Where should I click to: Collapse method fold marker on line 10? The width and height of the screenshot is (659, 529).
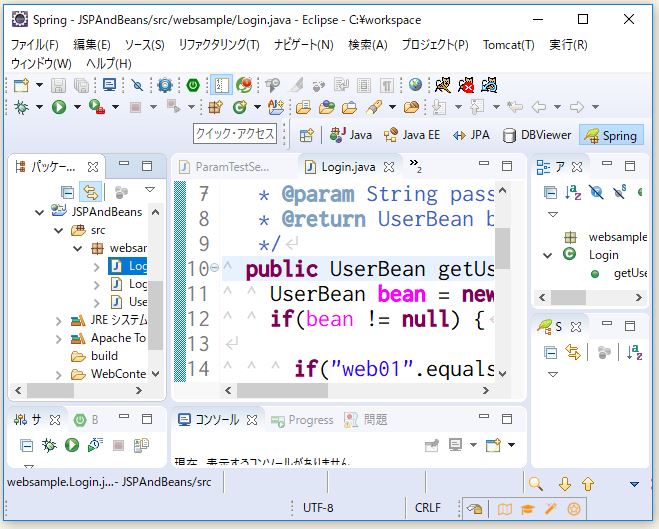214,268
